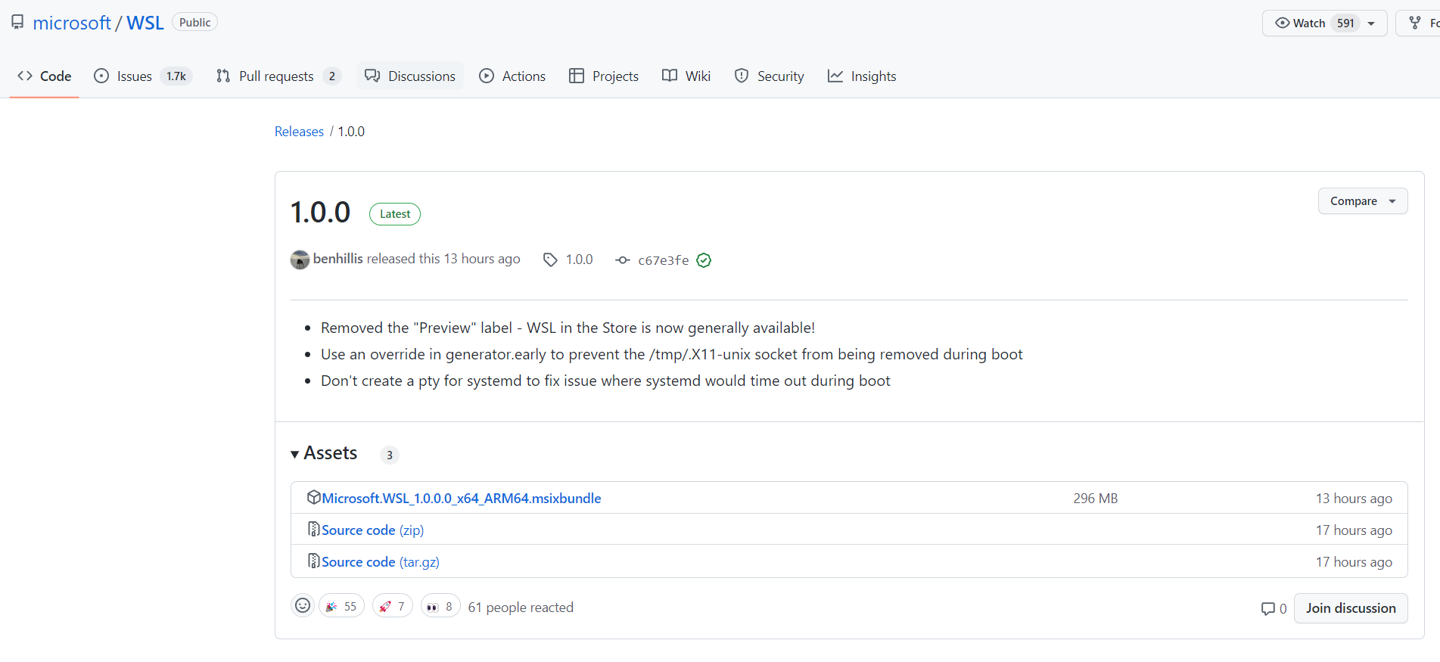This screenshot has height=662, width=1440.
Task: Toggle the tada reaction with 55
Action: (x=341, y=606)
